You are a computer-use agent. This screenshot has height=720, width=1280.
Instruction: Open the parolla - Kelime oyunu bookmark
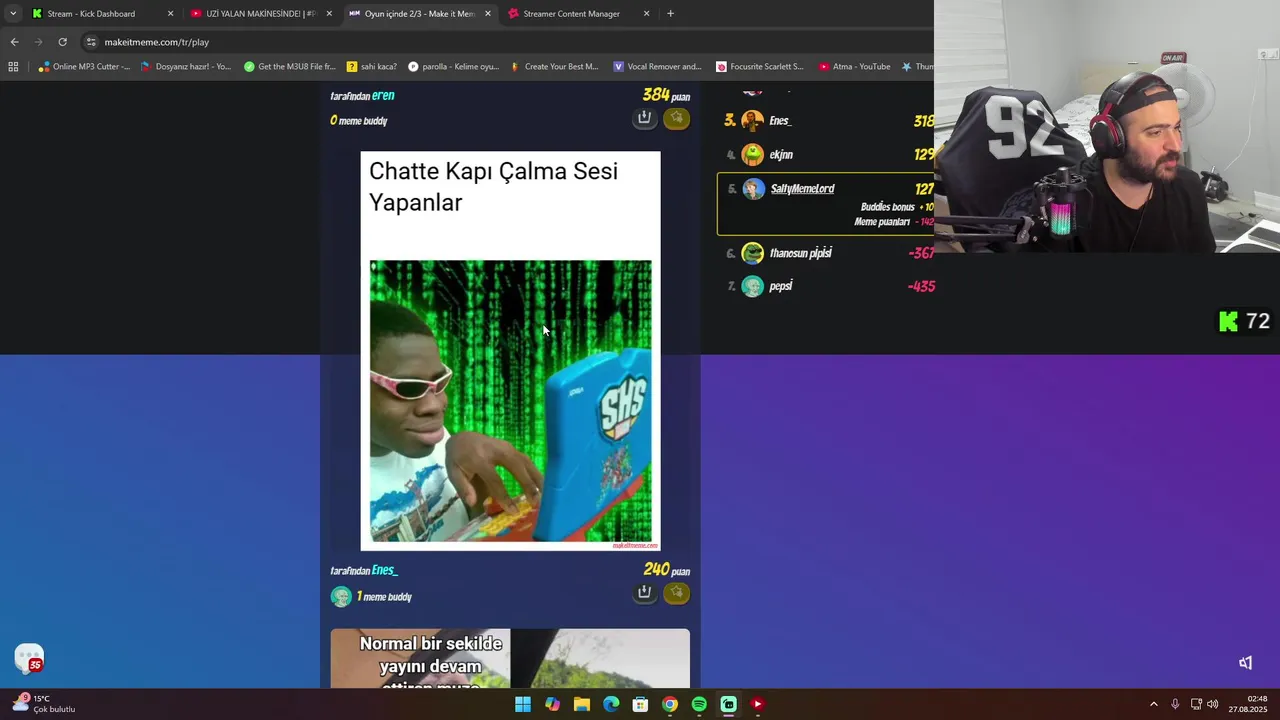453,67
